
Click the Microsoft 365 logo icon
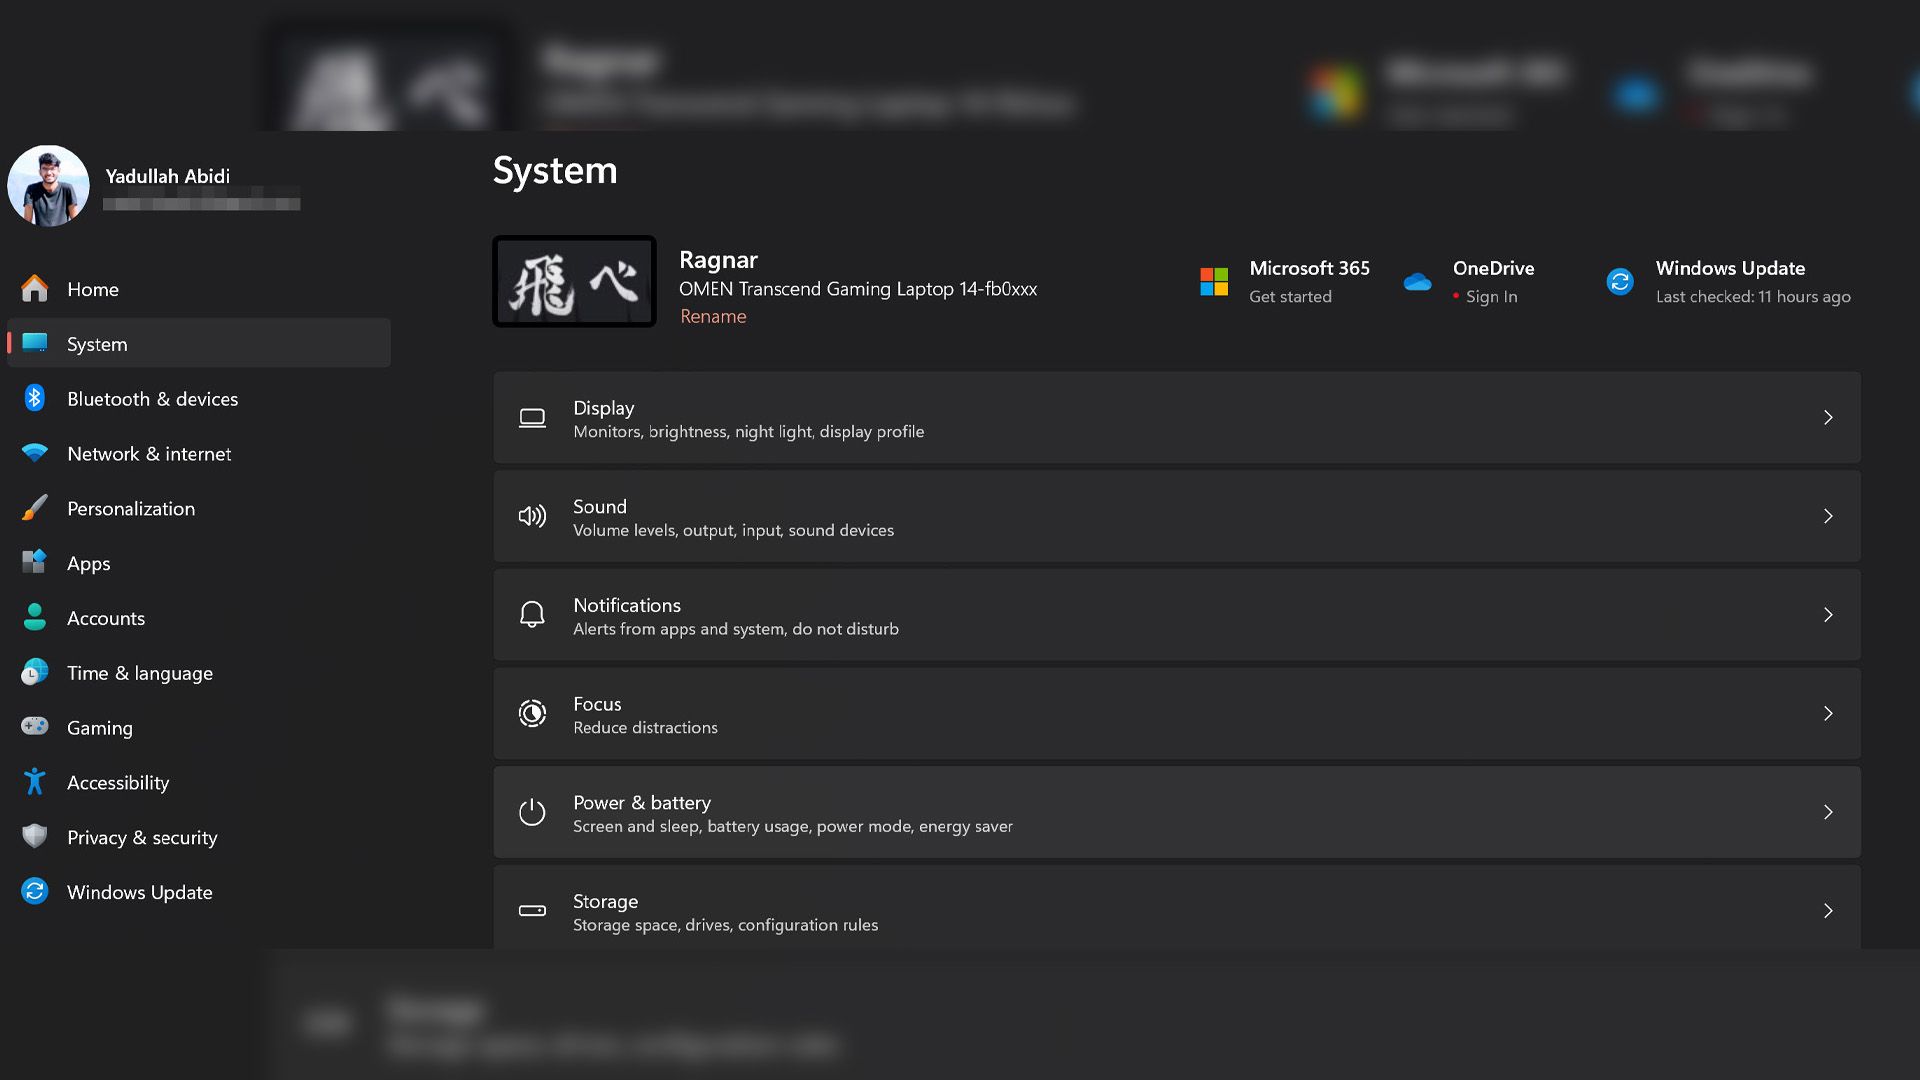point(1214,281)
